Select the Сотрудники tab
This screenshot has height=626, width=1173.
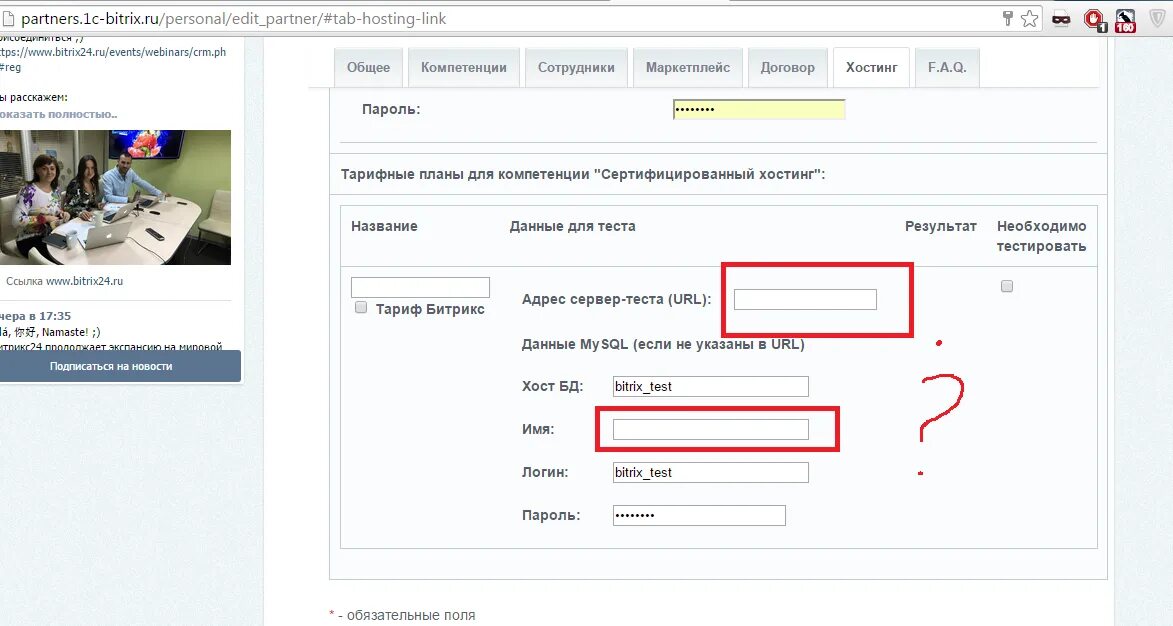click(x=576, y=67)
